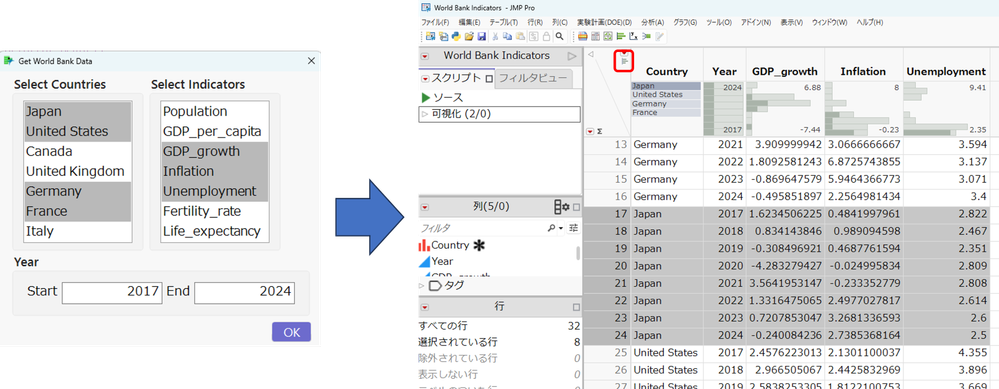Toggle the Columns panel square box
This screenshot has width=999, height=389.
(576, 207)
